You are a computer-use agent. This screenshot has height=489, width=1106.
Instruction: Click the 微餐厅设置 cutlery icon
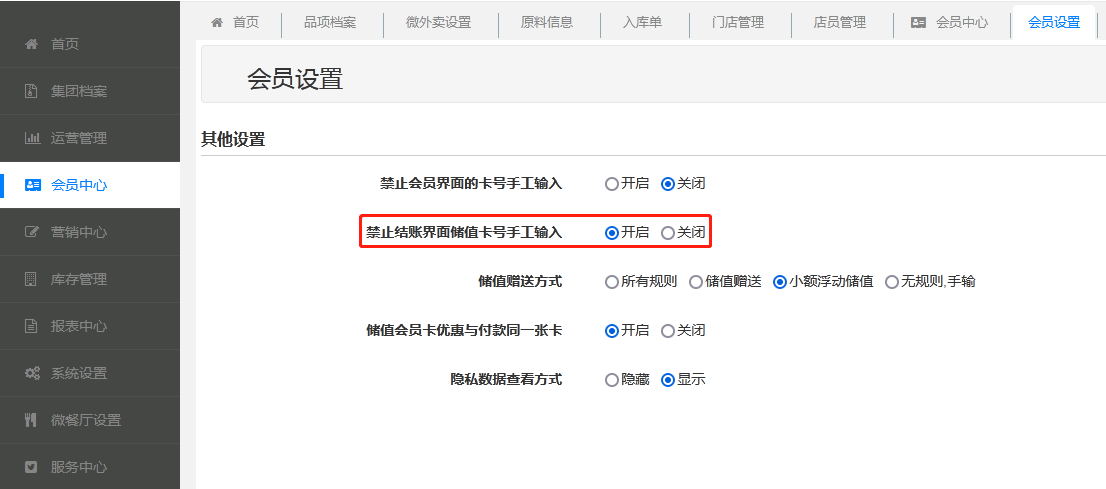coord(31,420)
